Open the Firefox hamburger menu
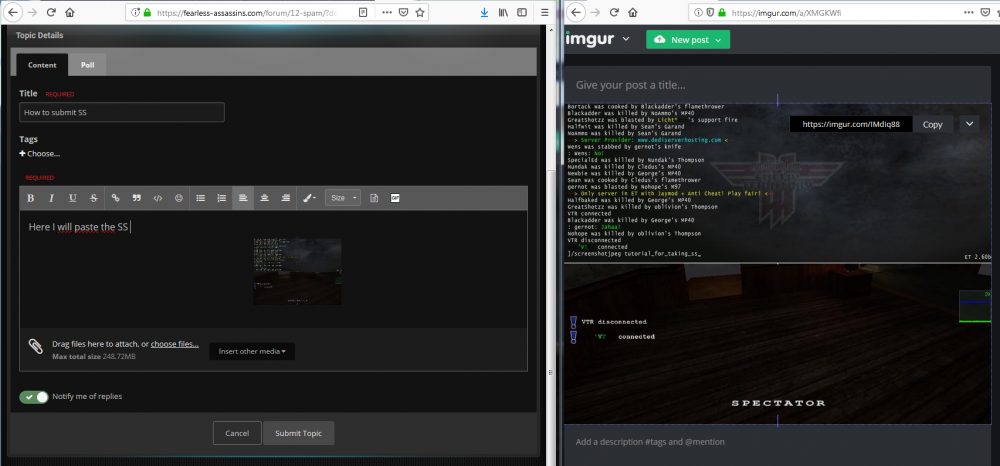Viewport: 1000px width, 466px height. click(x=544, y=12)
